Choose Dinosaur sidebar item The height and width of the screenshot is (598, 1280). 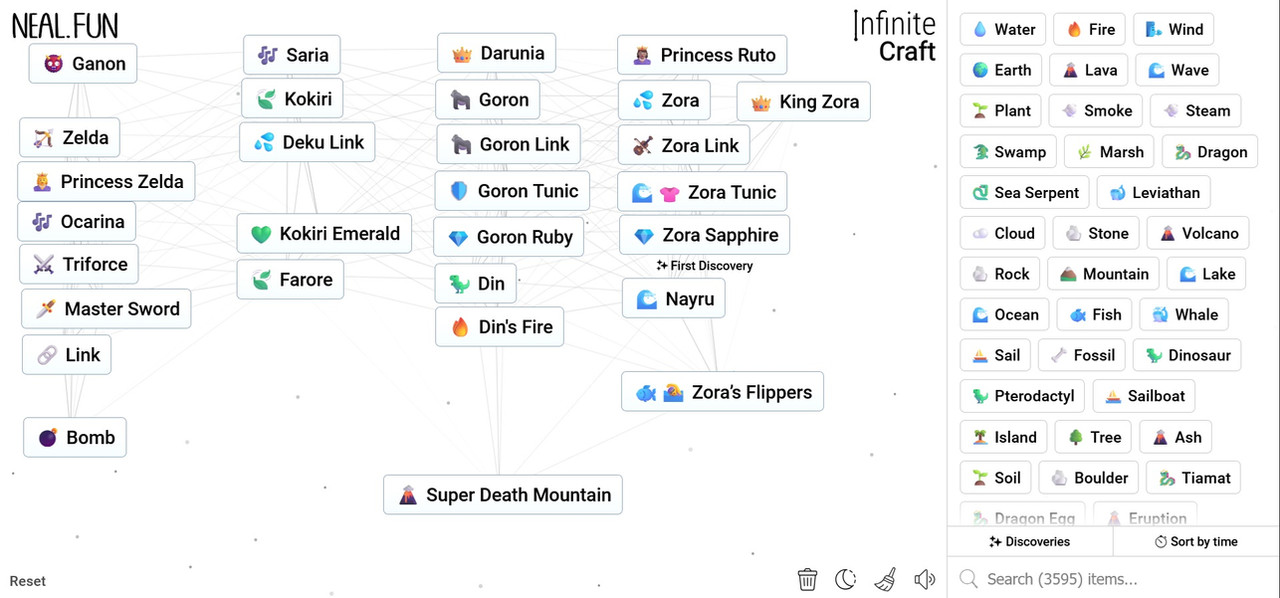(x=1187, y=355)
